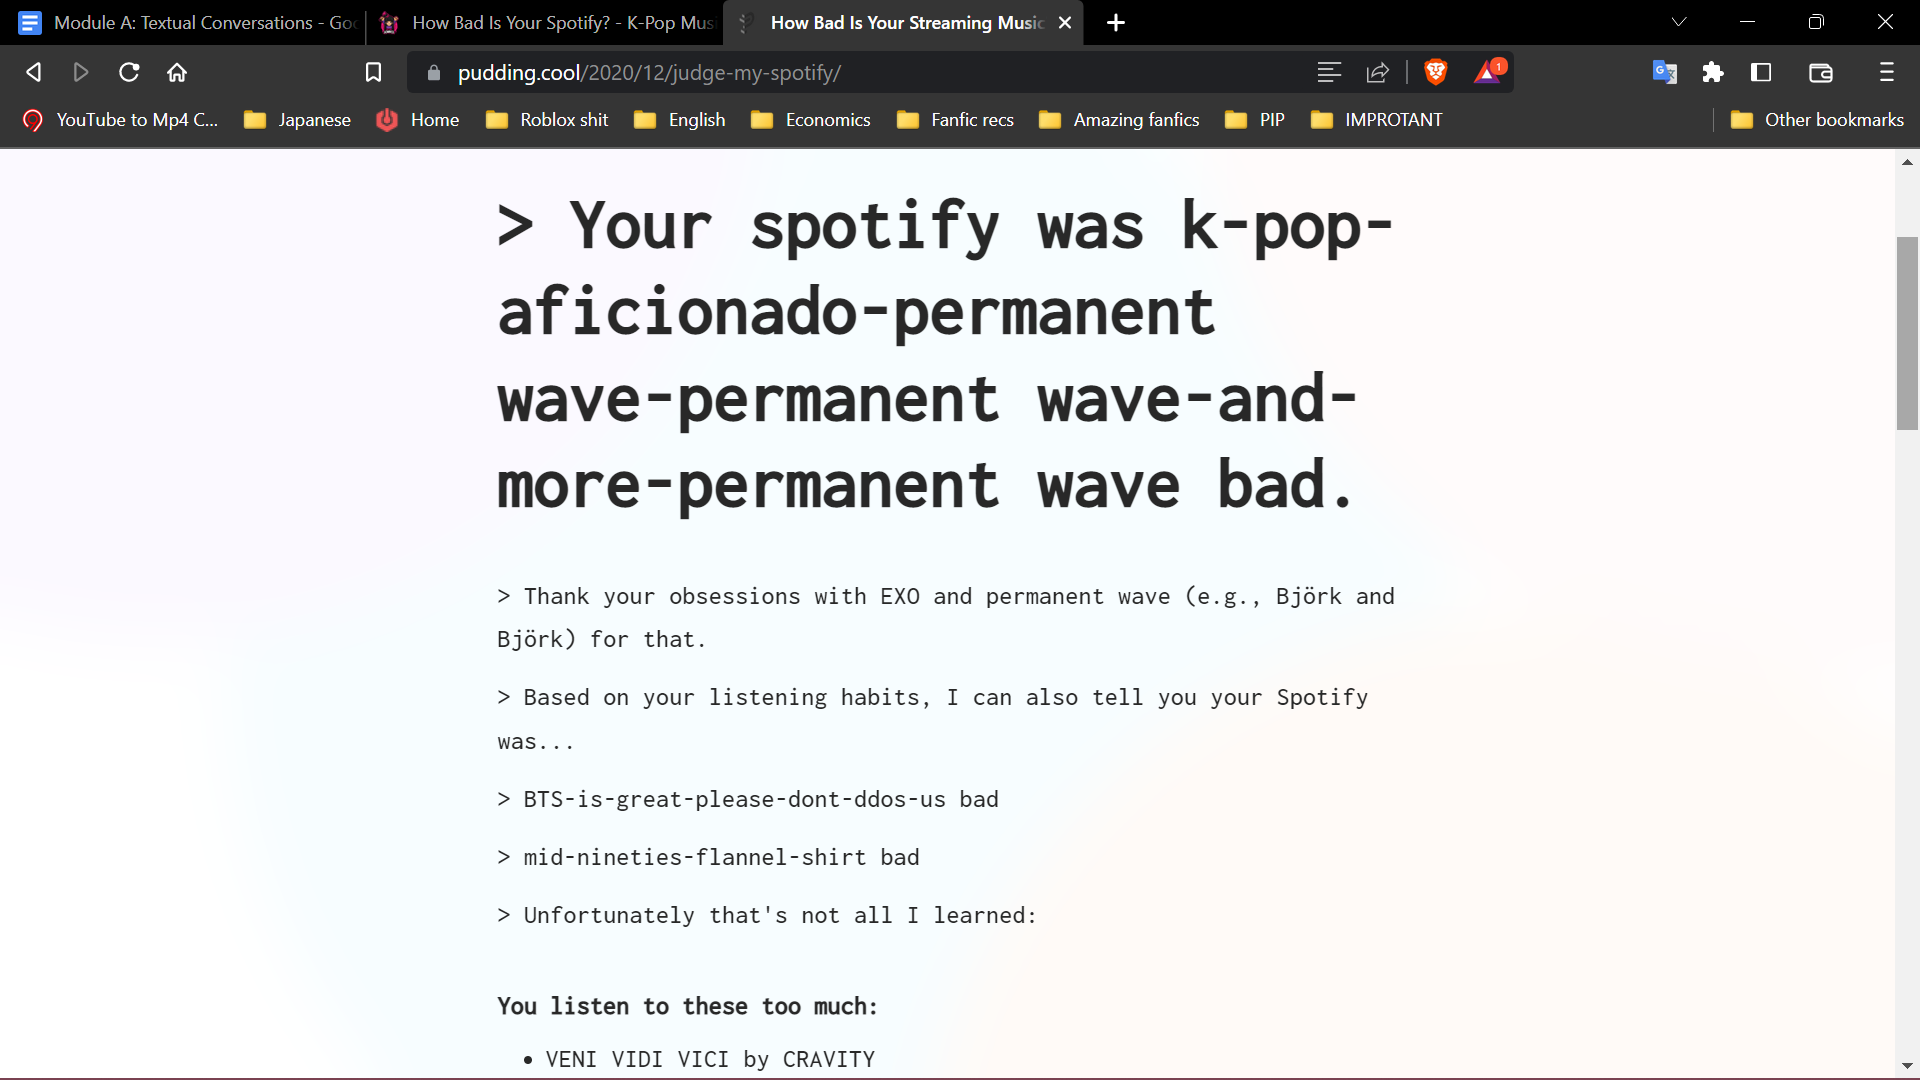This screenshot has width=1920, height=1080.
Task: Open the IMPROTANT bookmarks folder
Action: coord(1377,119)
